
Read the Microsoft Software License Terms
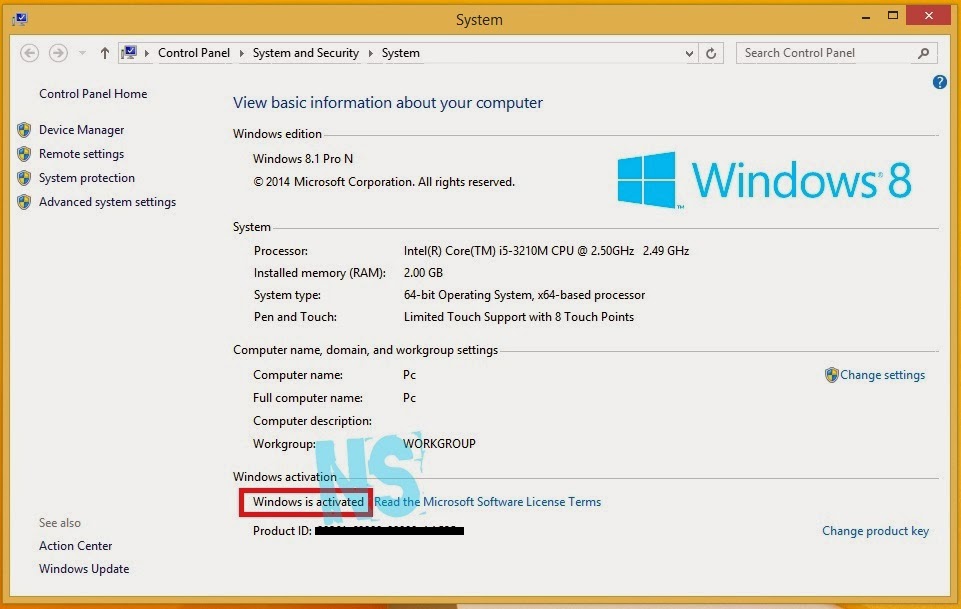[488, 502]
